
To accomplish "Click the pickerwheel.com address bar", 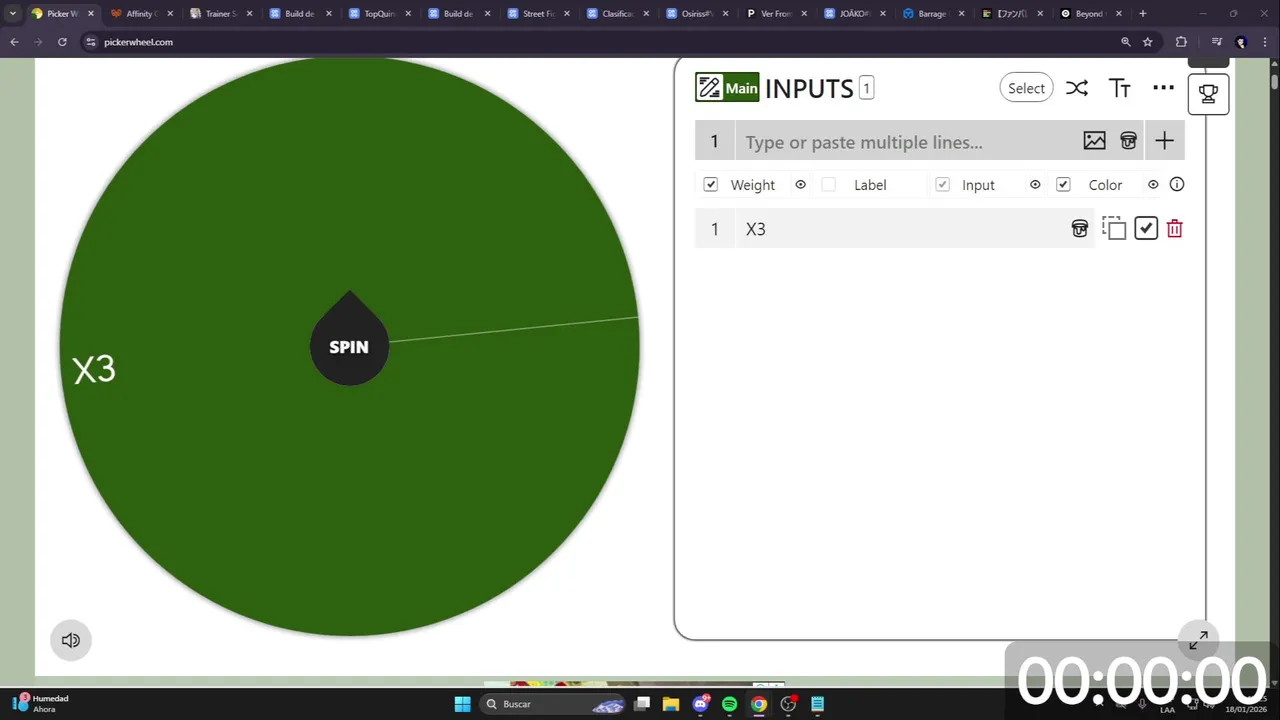I will pos(600,42).
